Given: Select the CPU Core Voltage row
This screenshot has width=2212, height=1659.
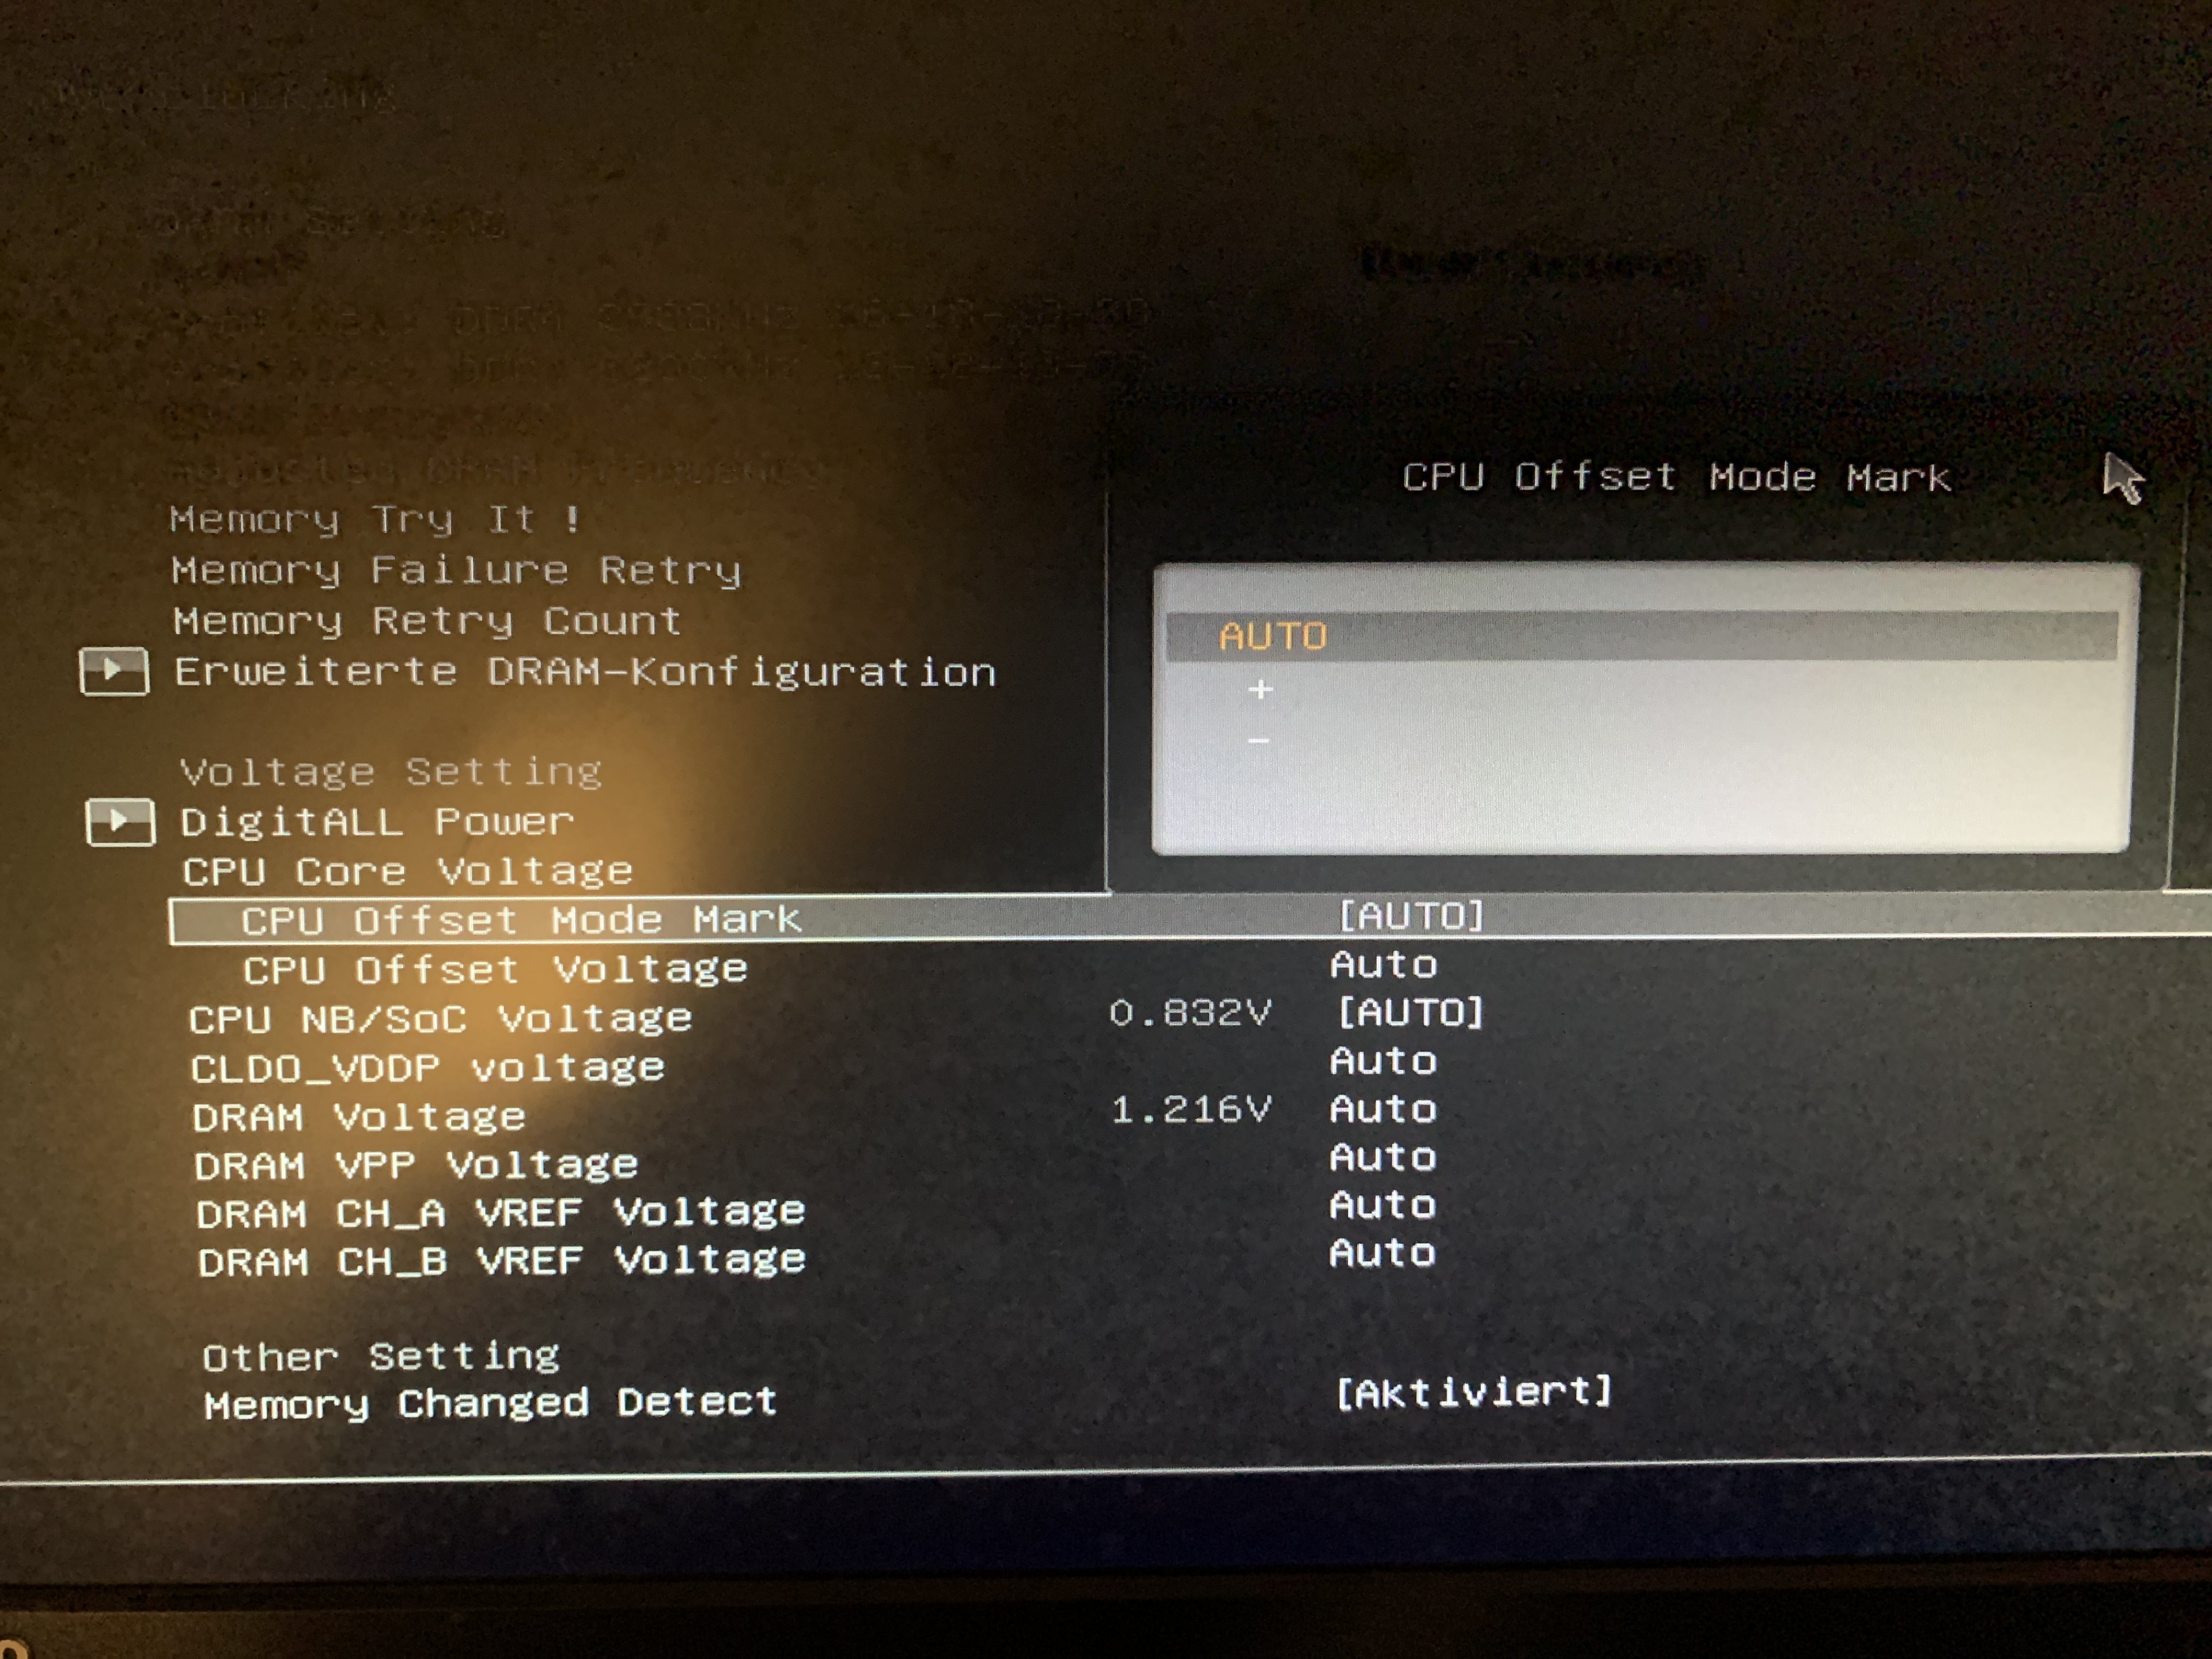Looking at the screenshot, I should coord(407,871).
